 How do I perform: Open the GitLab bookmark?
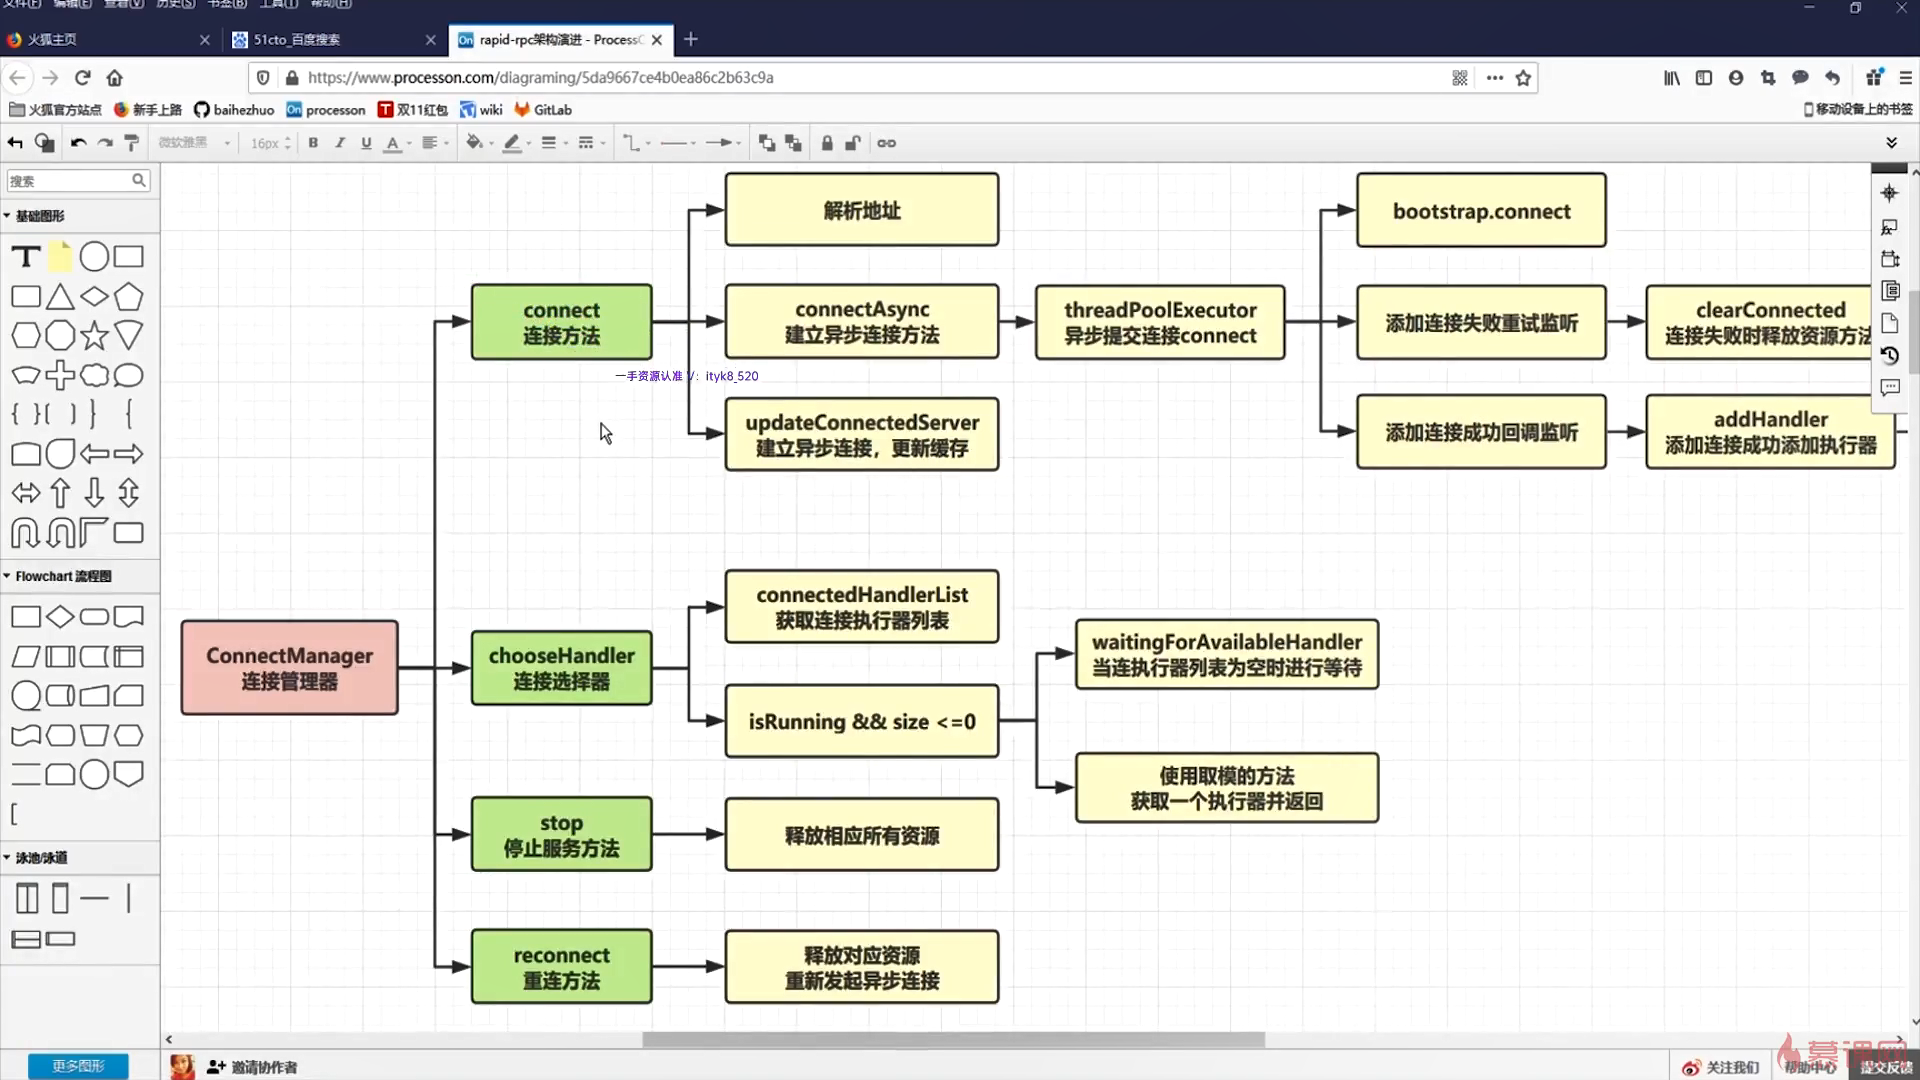(543, 110)
